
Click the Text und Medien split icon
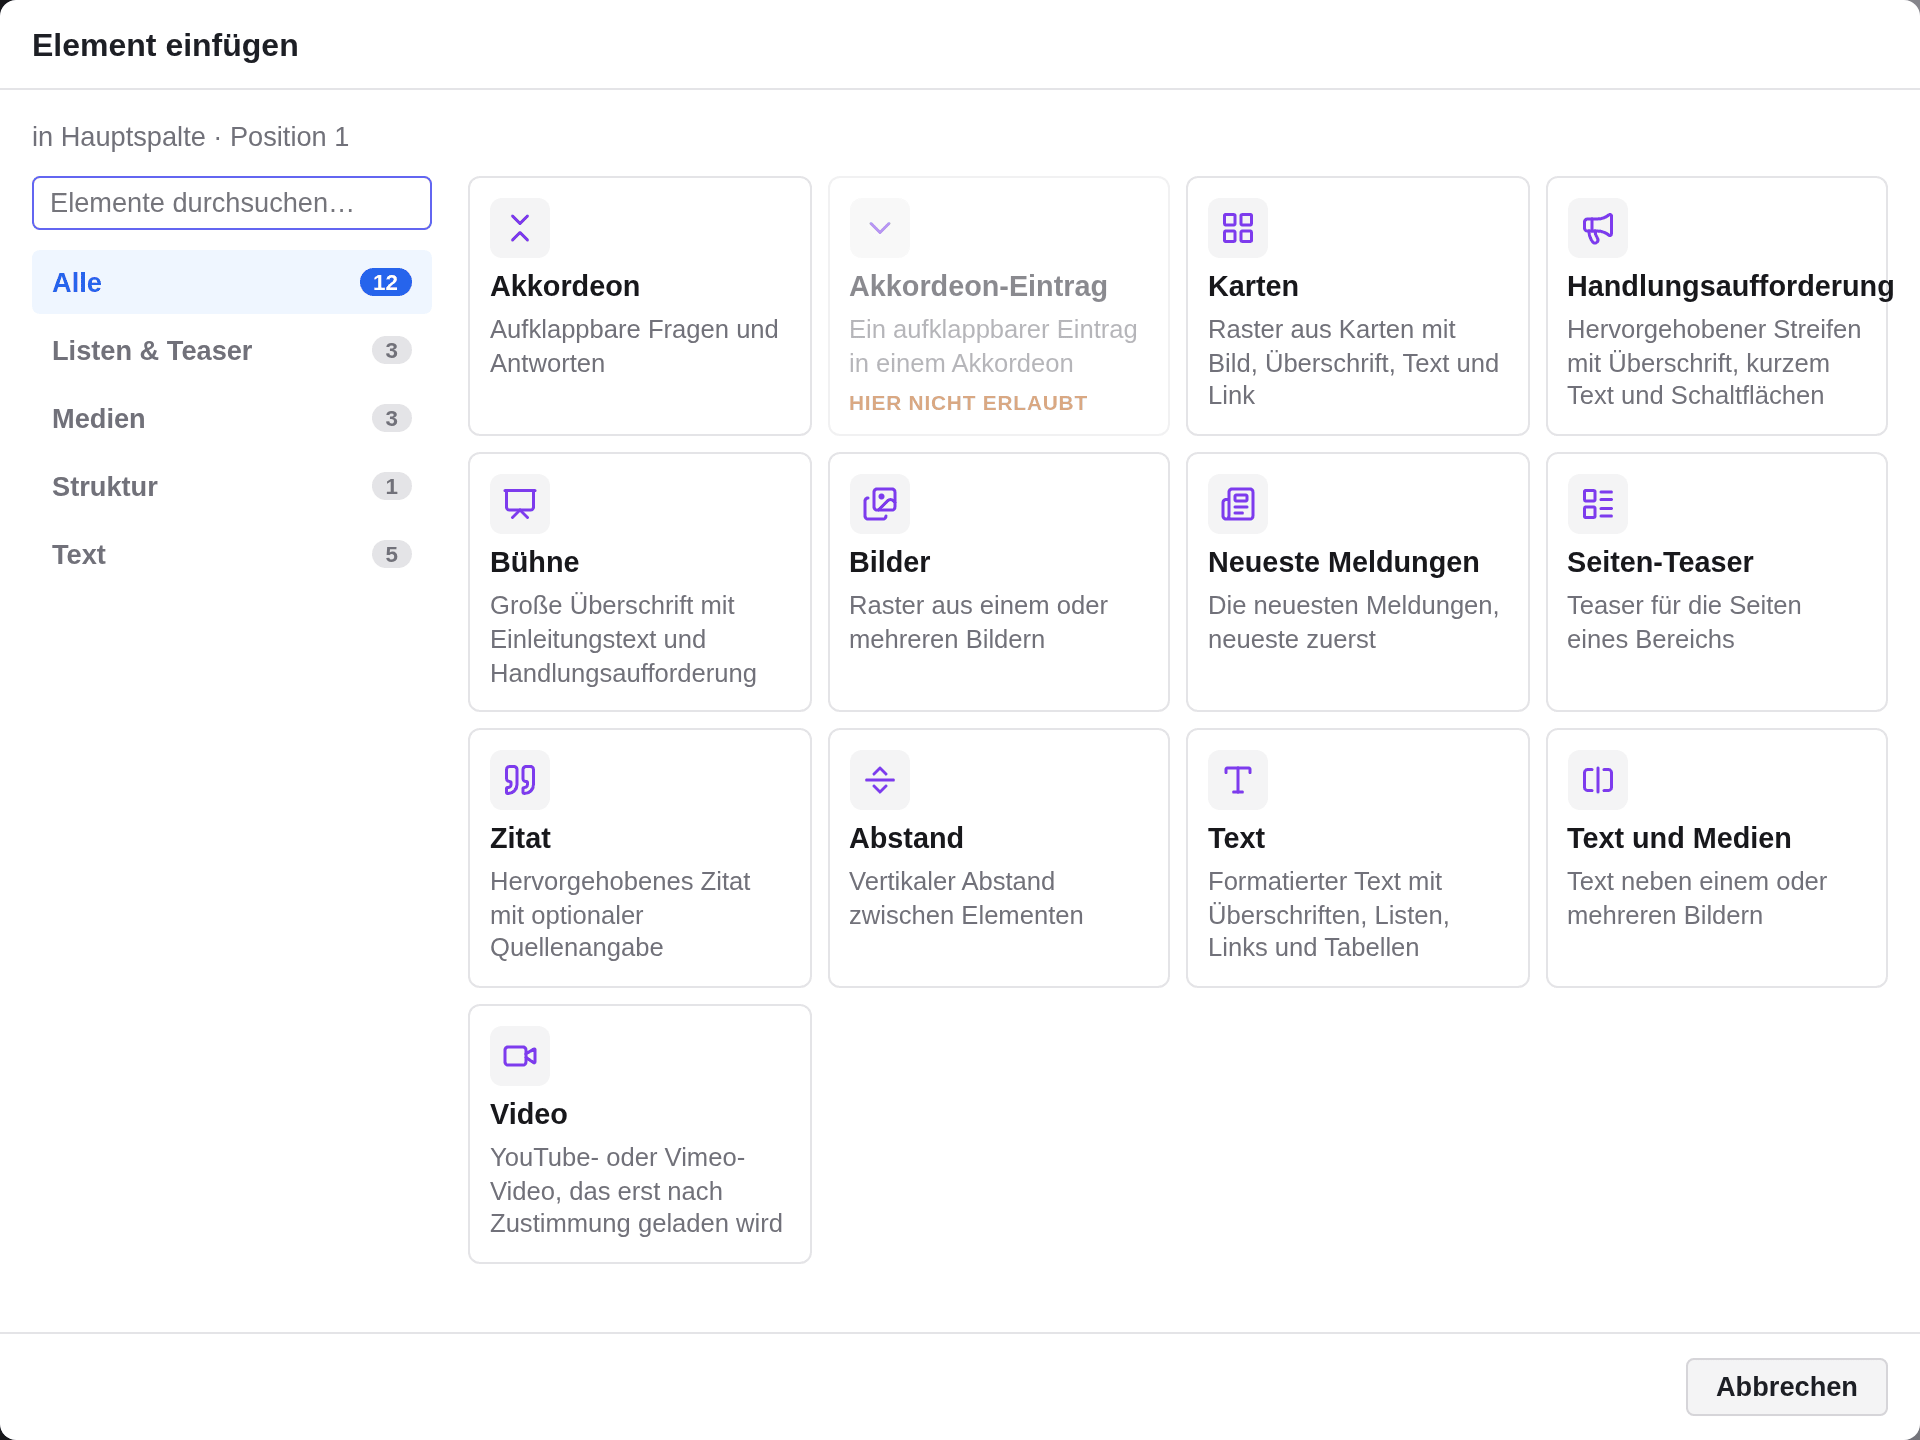click(1598, 780)
